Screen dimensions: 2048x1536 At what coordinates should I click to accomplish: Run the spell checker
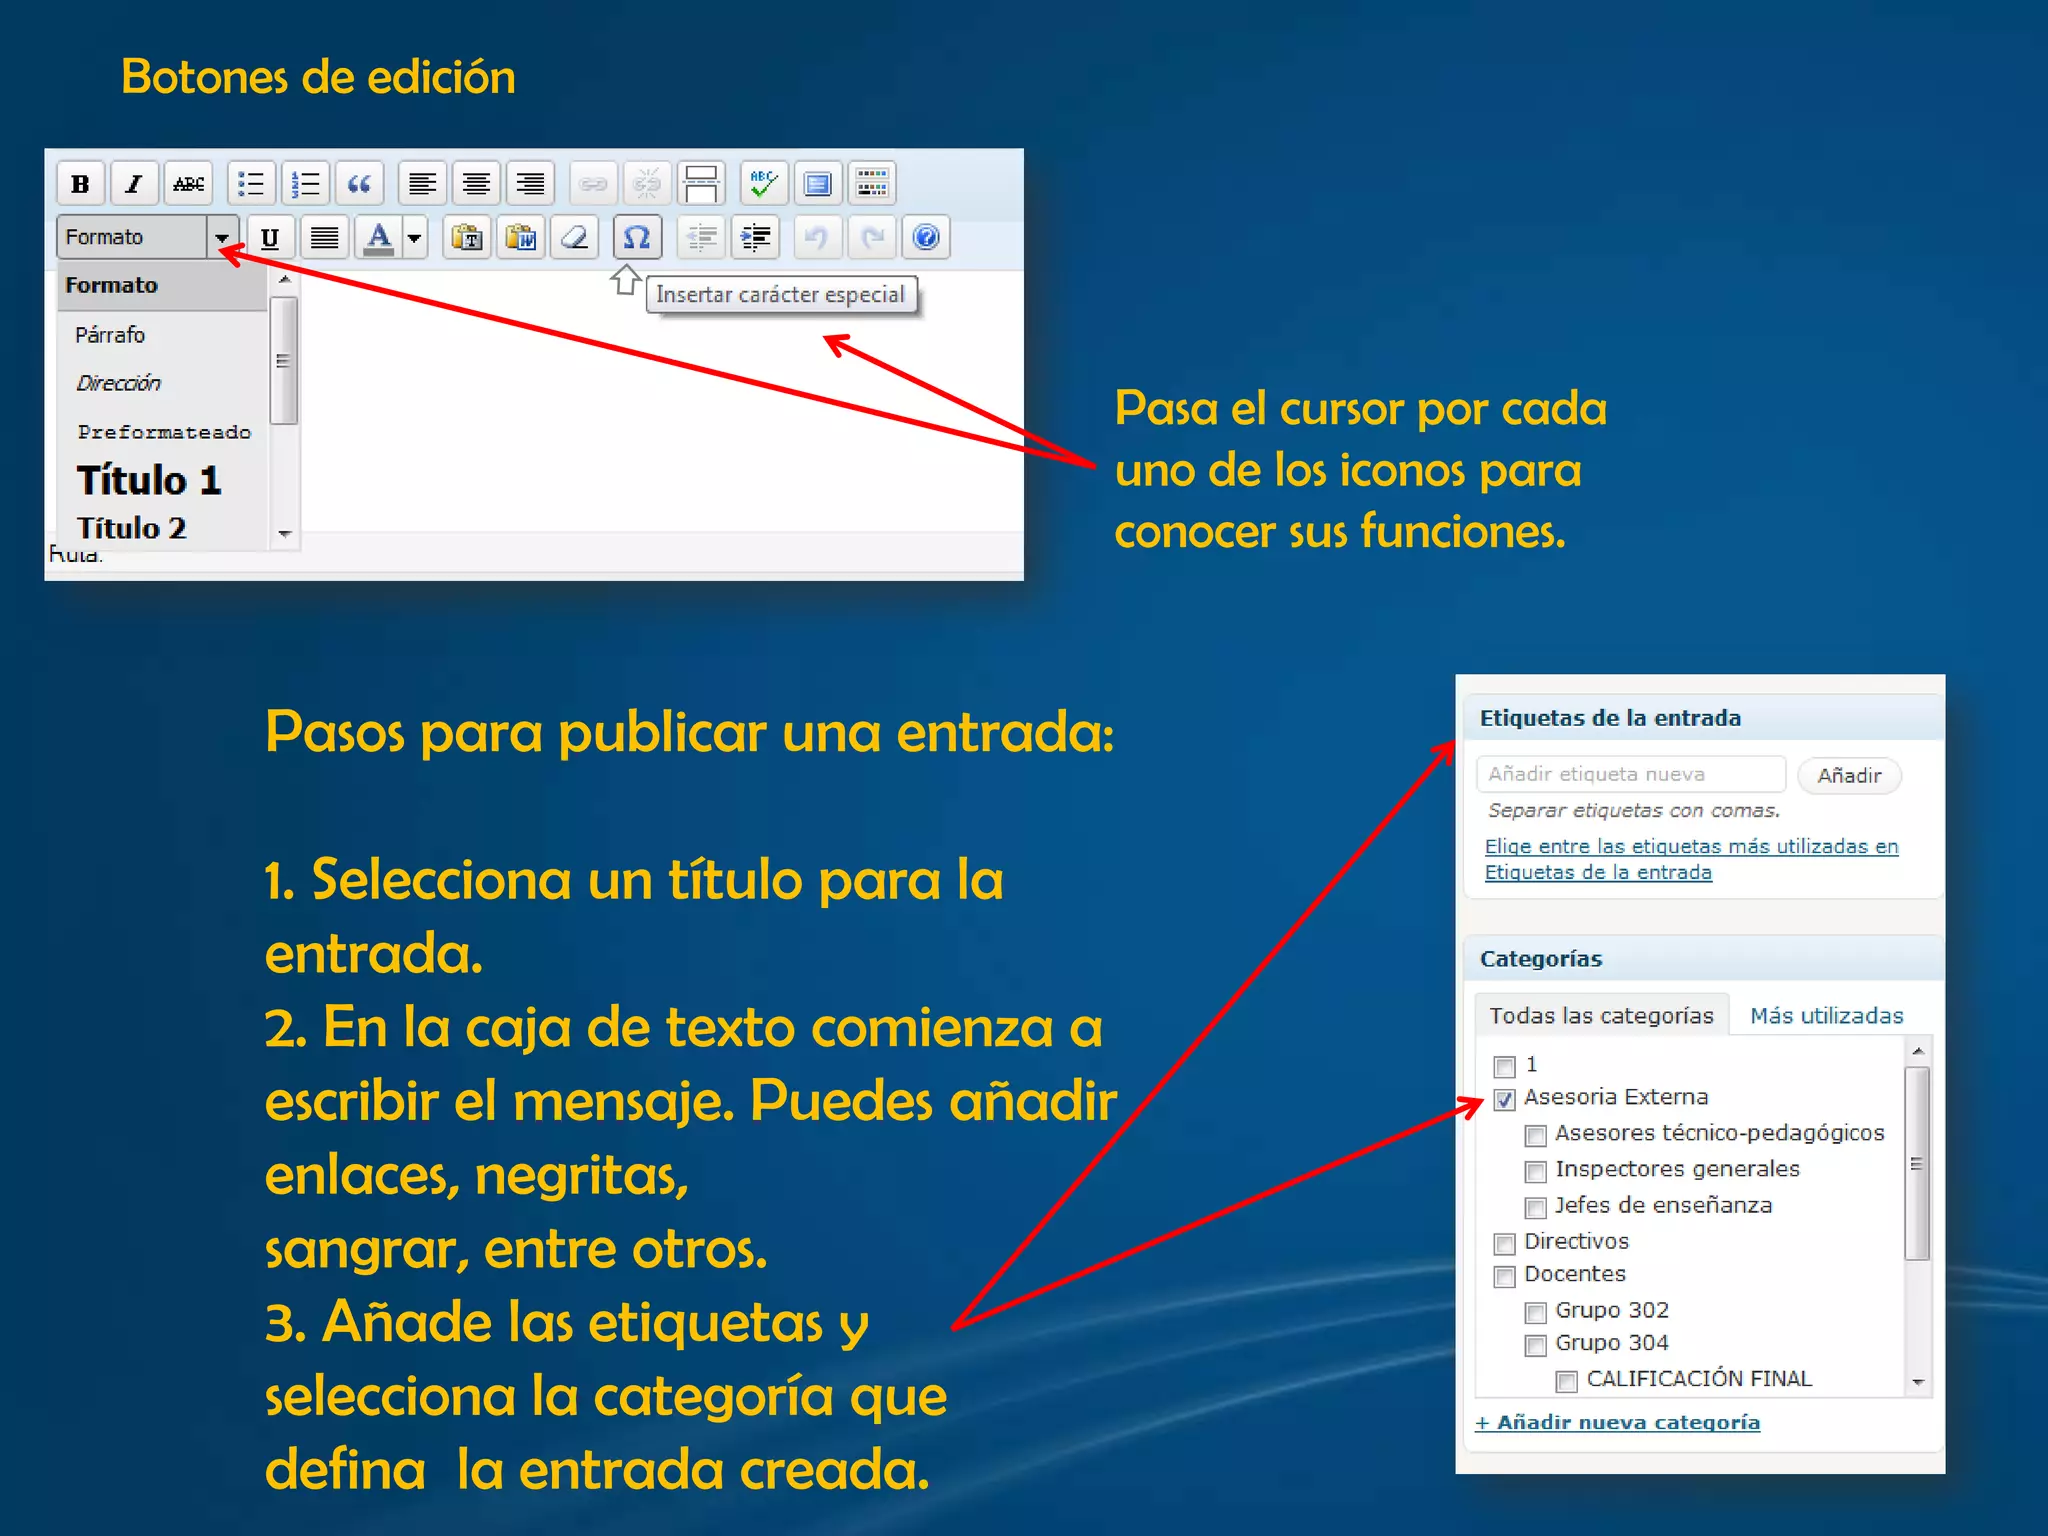tap(764, 184)
